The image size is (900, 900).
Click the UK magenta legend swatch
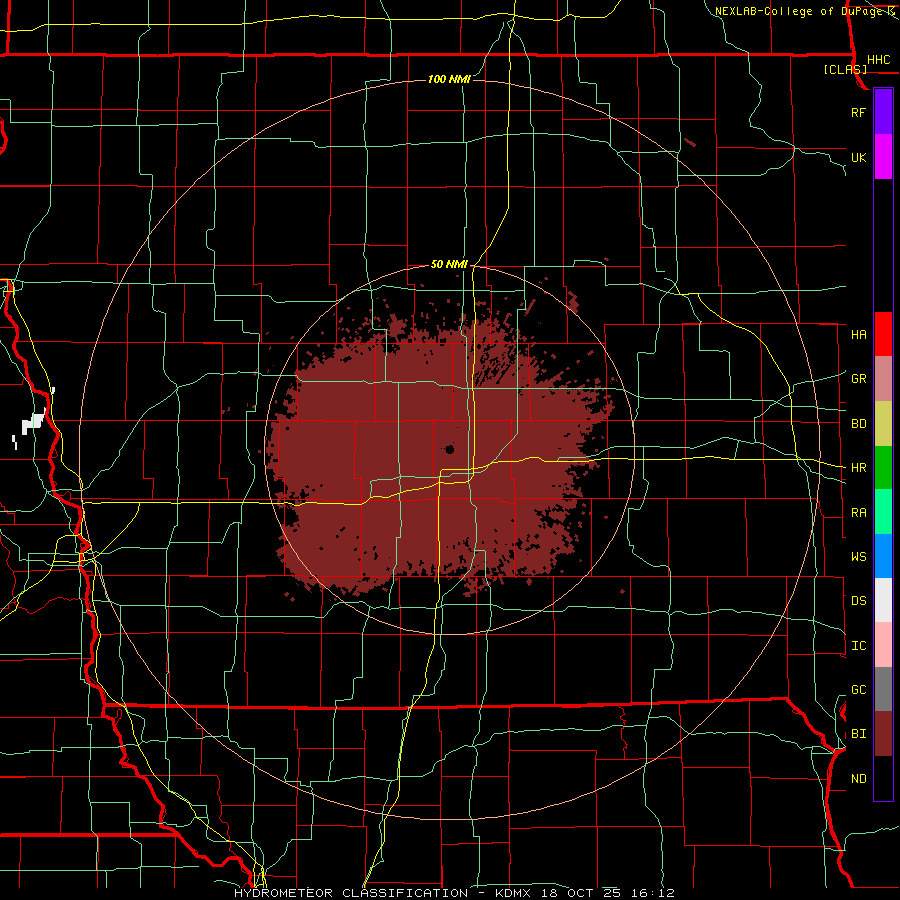(x=883, y=157)
